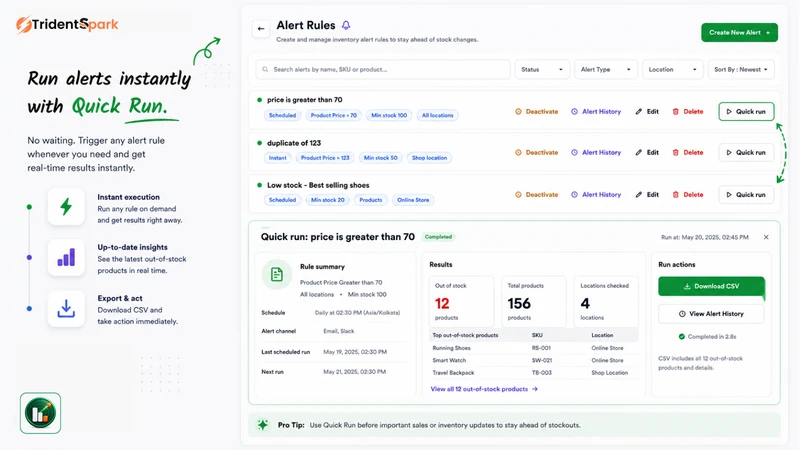Click the 'Product Price = 123' tag
The height and width of the screenshot is (450, 800).
(325, 158)
